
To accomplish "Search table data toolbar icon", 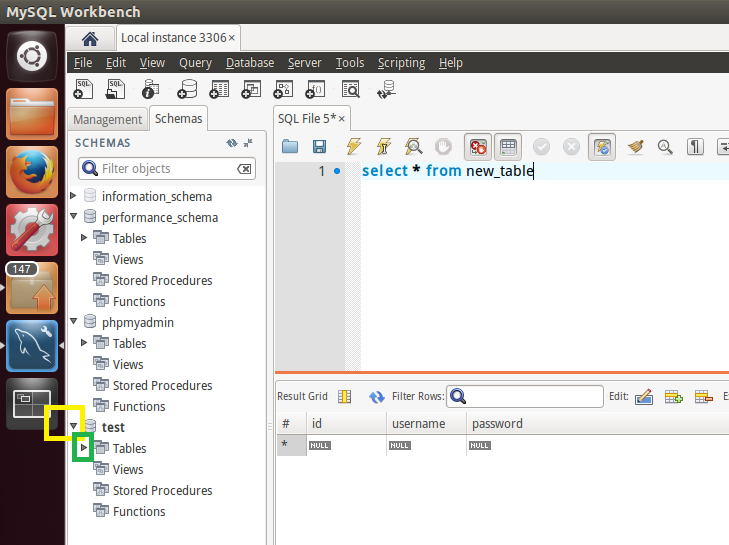I will pyautogui.click(x=351, y=89).
